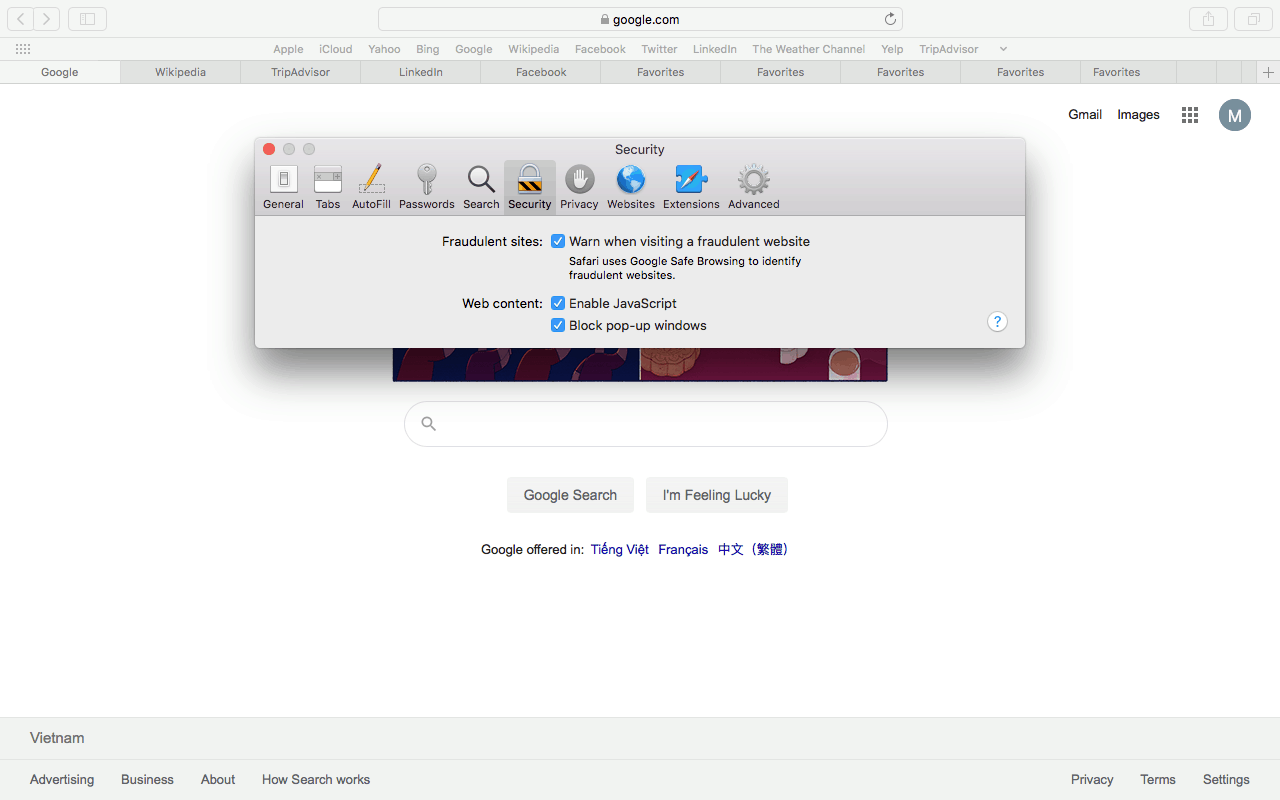This screenshot has width=1280, height=800.
Task: Click the magnifier in Google search box
Action: [429, 424]
